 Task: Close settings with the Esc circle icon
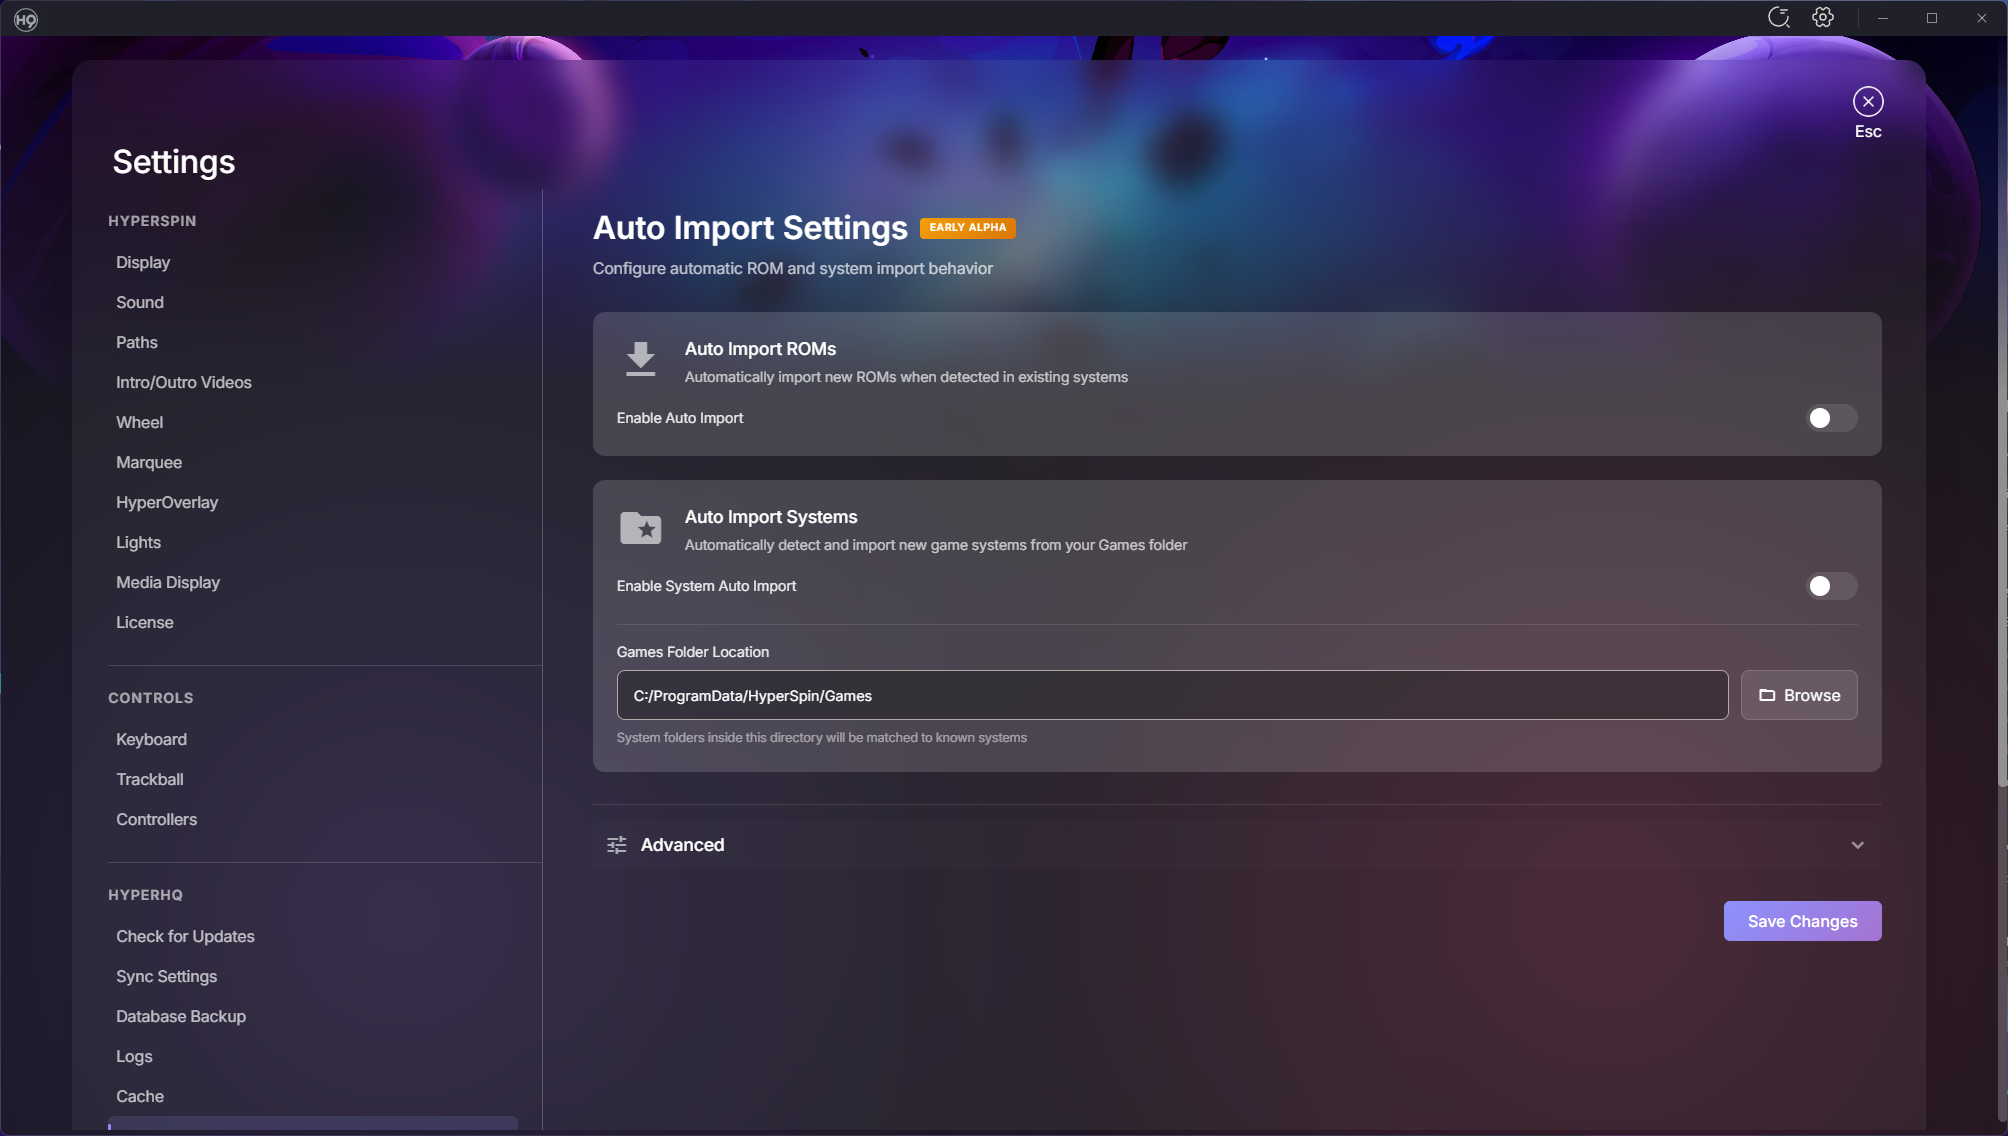[1867, 102]
